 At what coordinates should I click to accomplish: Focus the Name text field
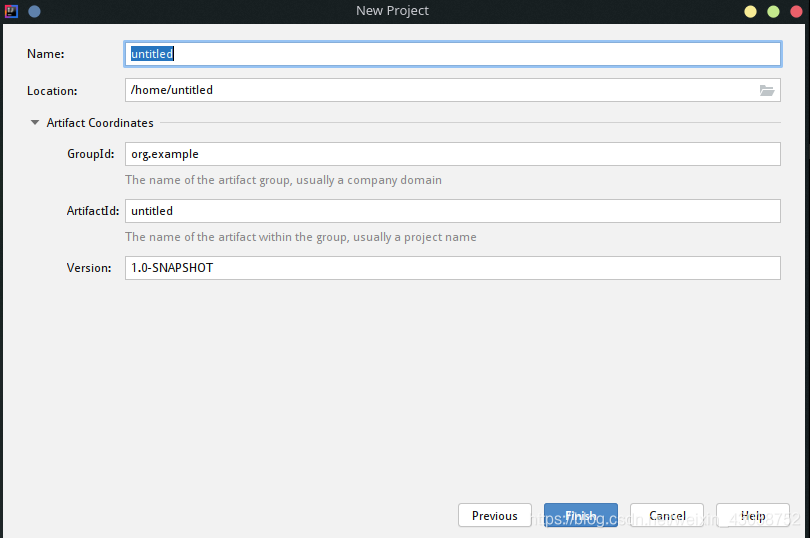tap(453, 54)
